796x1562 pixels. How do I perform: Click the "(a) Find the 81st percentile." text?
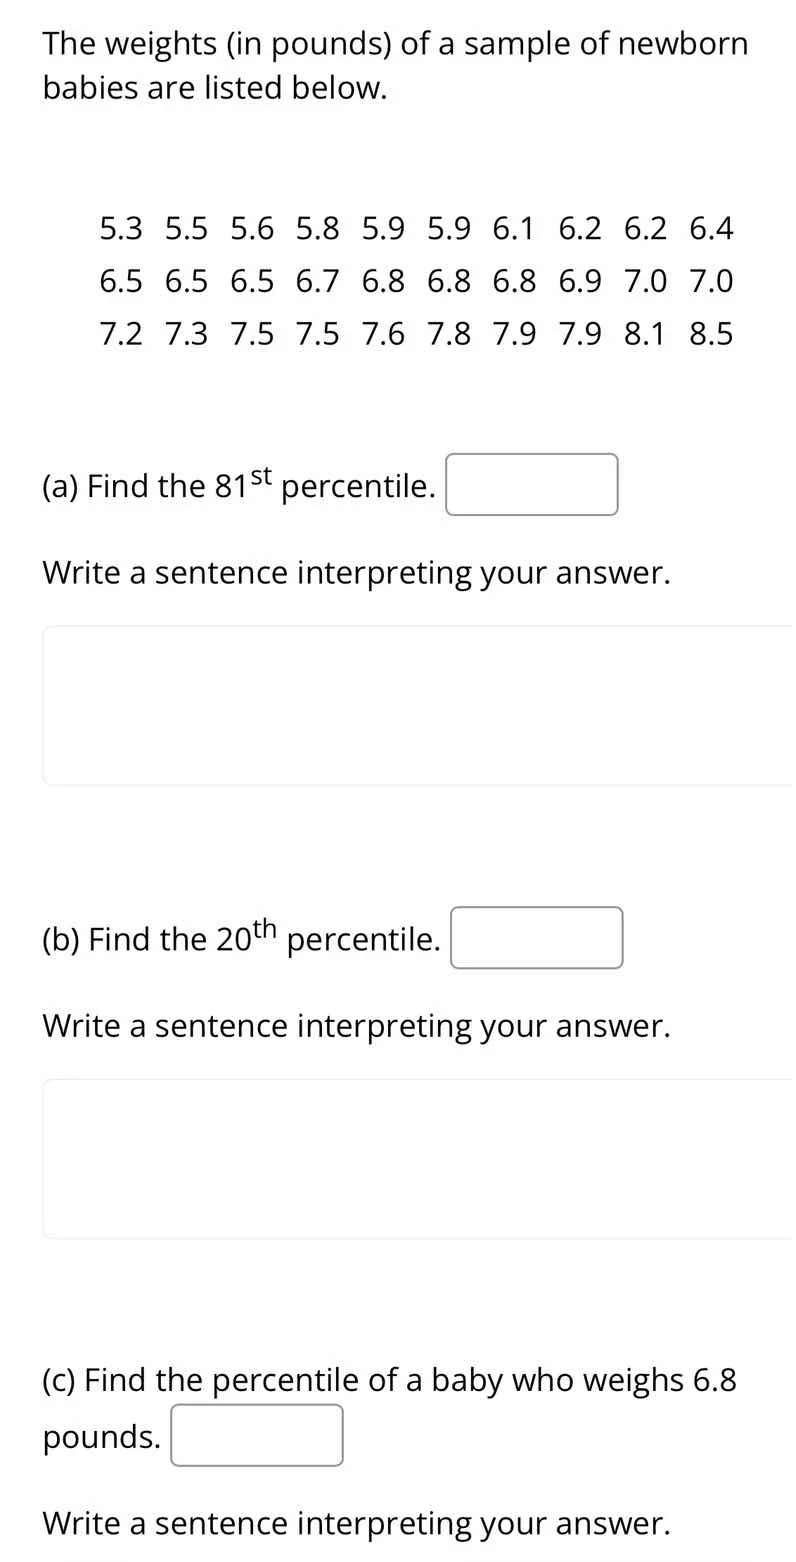pyautogui.click(x=238, y=486)
